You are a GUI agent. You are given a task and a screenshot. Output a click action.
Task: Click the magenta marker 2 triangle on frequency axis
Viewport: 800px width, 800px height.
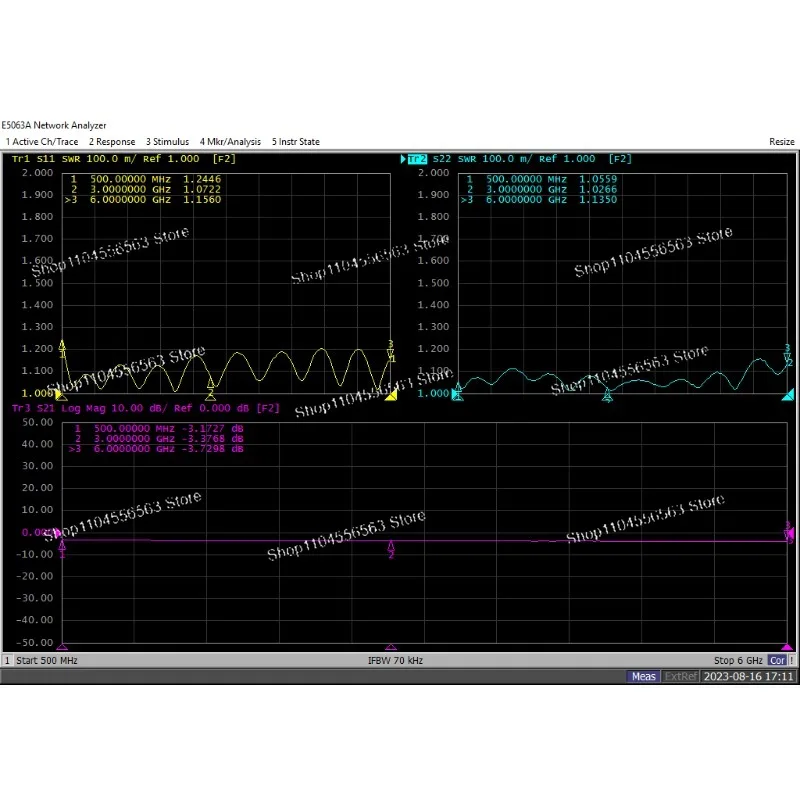(391, 647)
